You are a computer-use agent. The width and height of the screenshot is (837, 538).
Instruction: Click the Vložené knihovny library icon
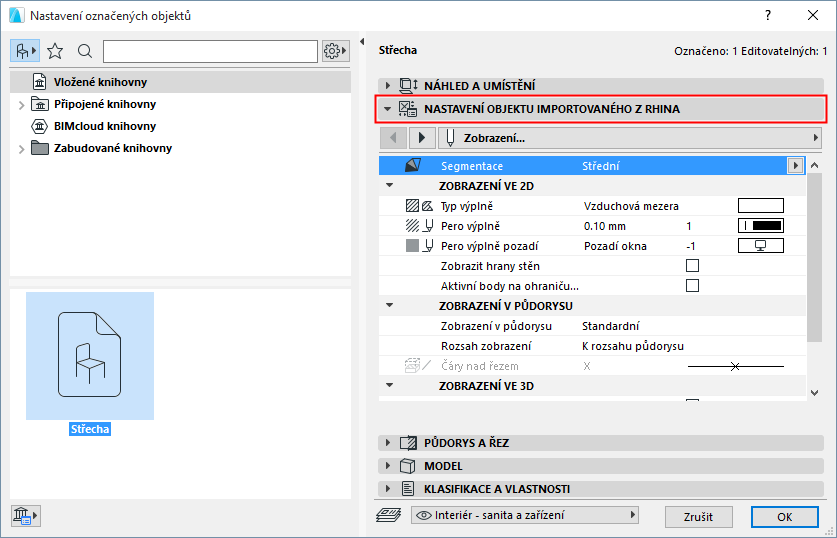[40, 82]
